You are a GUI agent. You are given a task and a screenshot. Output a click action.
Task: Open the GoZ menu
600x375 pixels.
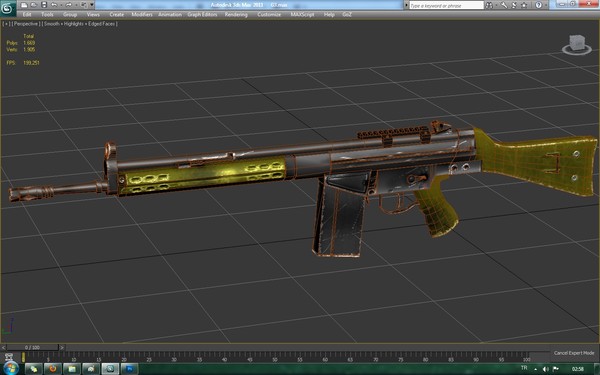(347, 15)
